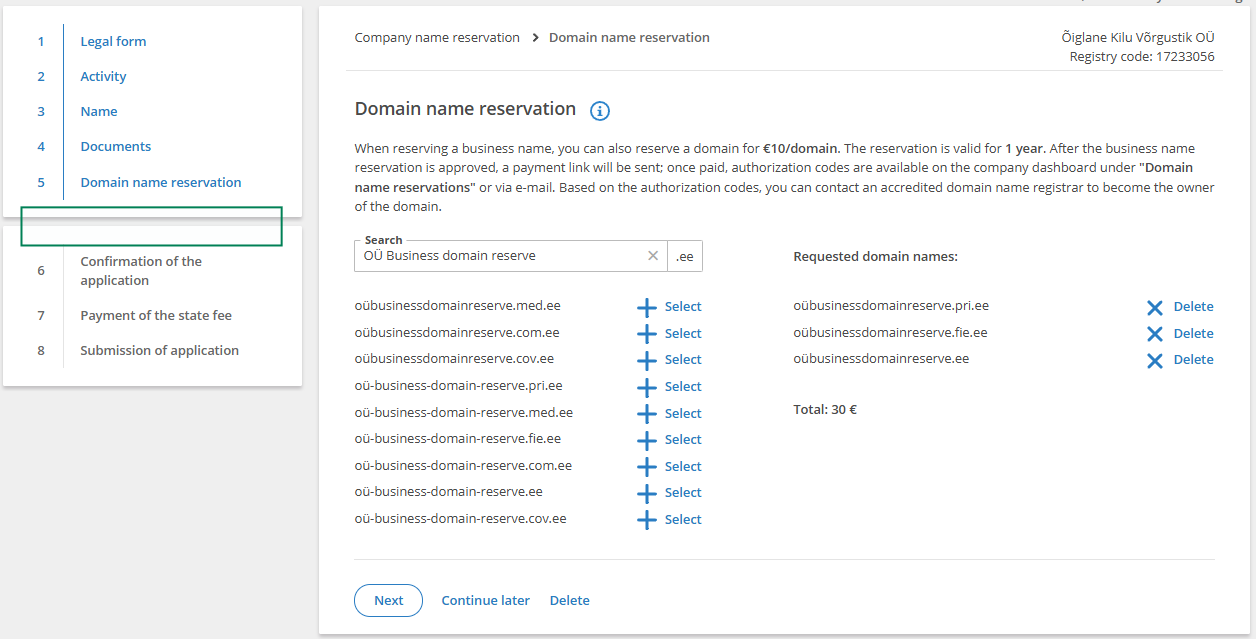Delete requested oübusinessdomainreserve.ee via Delete link
The image size is (1256, 639).
pyautogui.click(x=1193, y=360)
